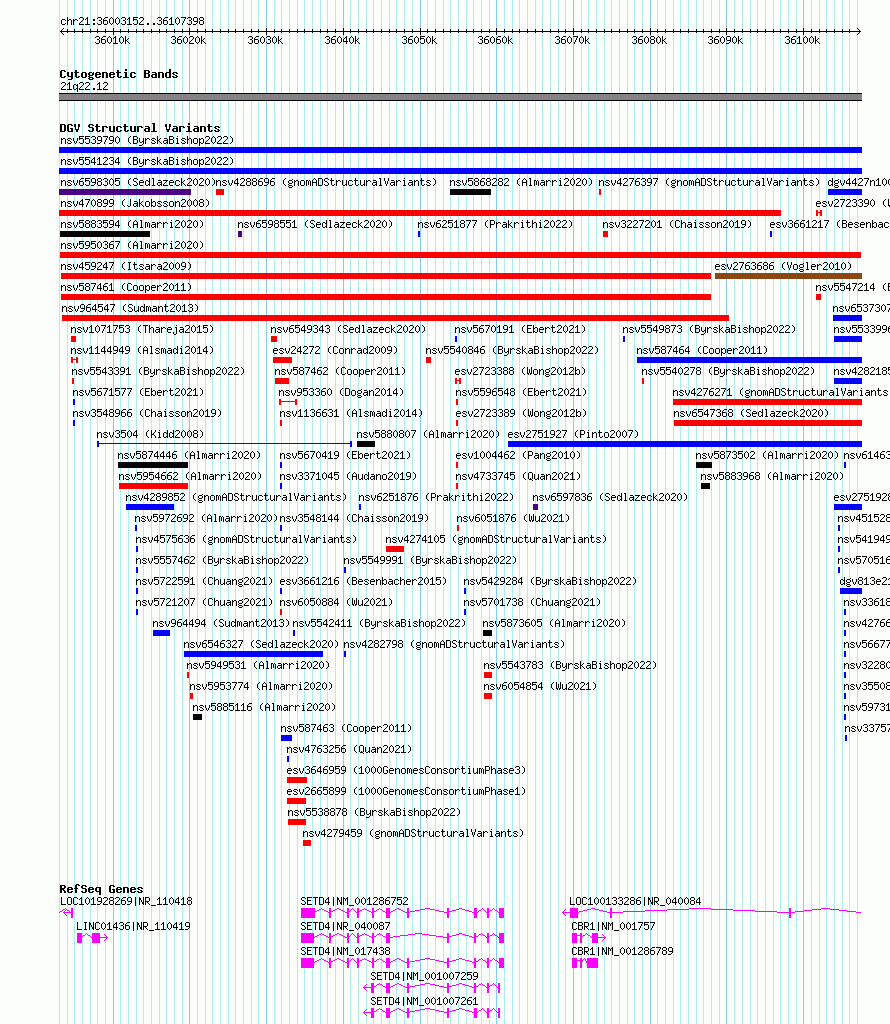
Task: Open gene LOC101928269|NR_110418
Action: [x=126, y=901]
